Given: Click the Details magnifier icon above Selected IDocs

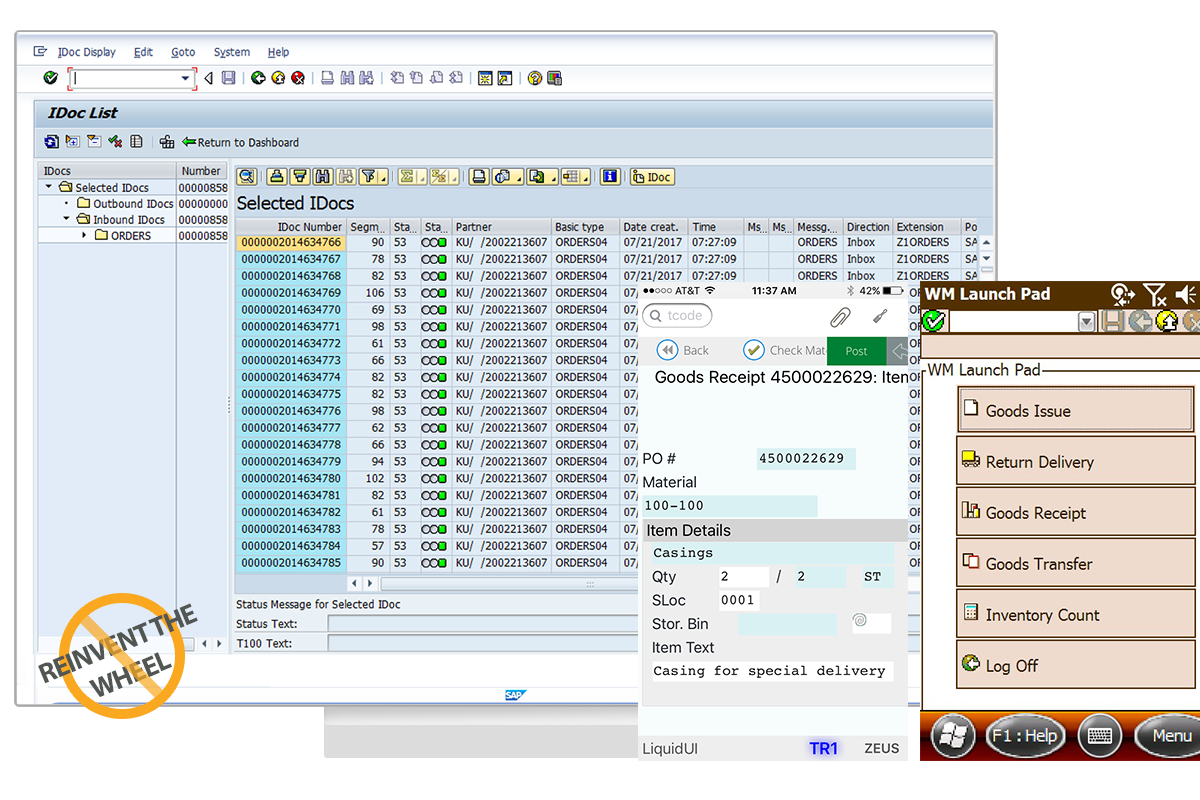Looking at the screenshot, I should [246, 177].
